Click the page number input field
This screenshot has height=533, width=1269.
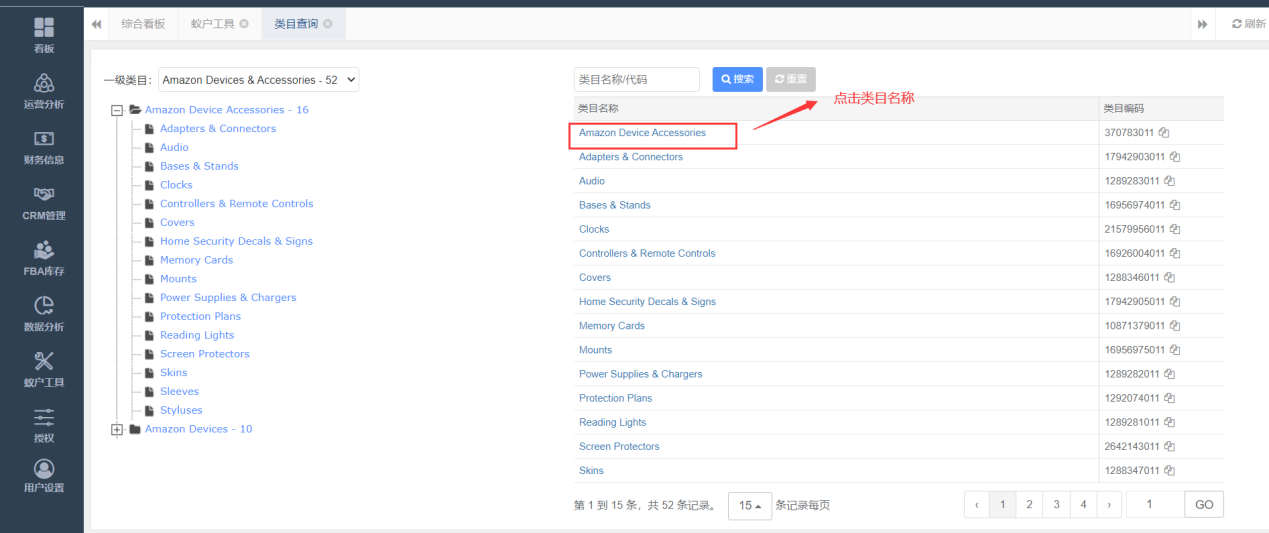point(1155,505)
